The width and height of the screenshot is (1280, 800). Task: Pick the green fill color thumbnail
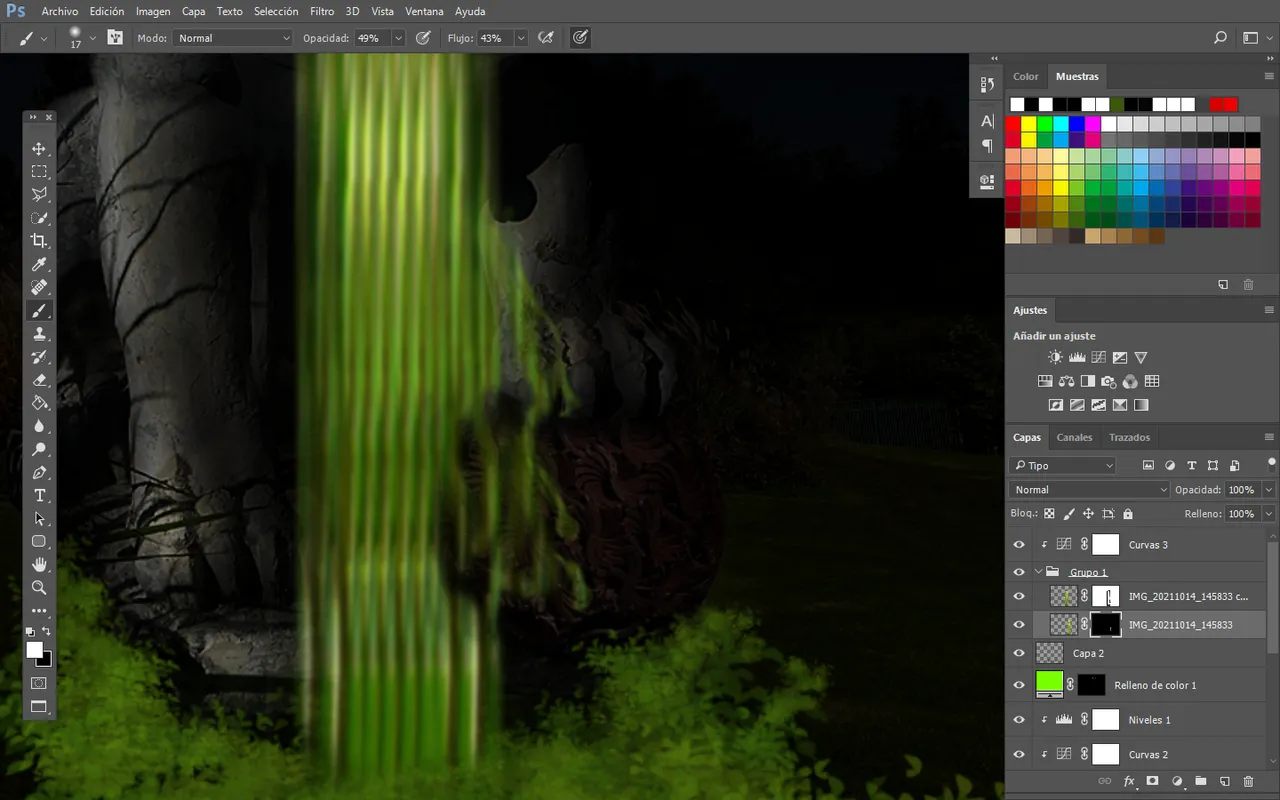click(x=1050, y=684)
